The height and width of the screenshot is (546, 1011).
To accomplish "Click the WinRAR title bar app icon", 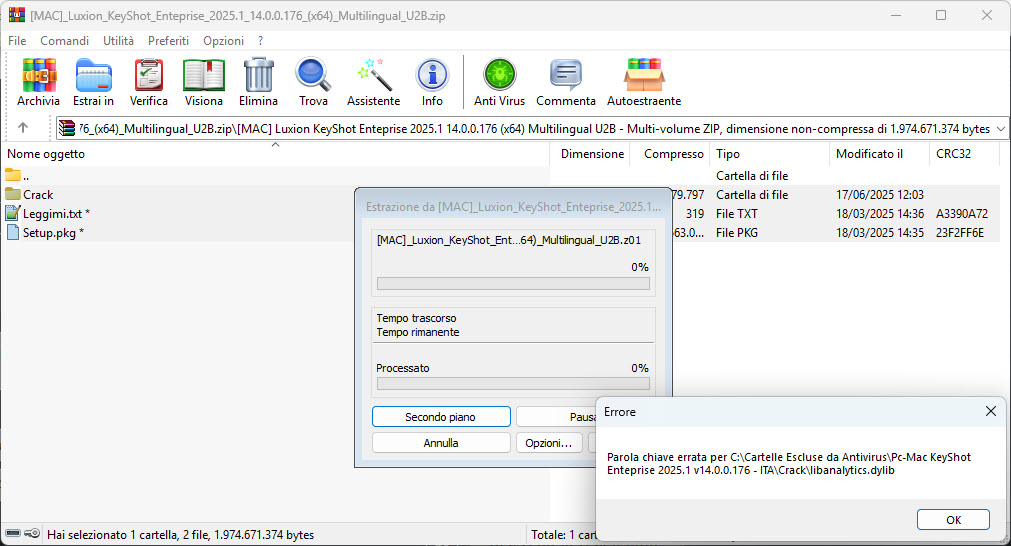I will pos(17,15).
